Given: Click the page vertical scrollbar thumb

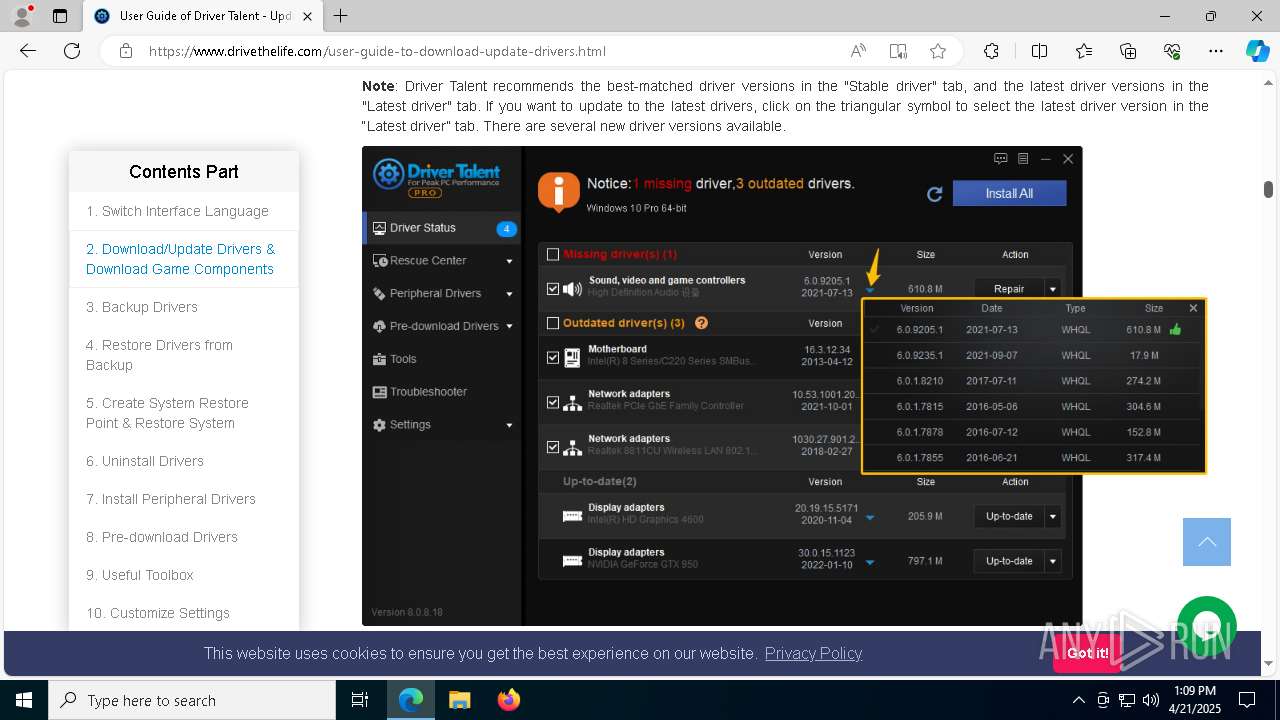Looking at the screenshot, I should coord(1268,189).
